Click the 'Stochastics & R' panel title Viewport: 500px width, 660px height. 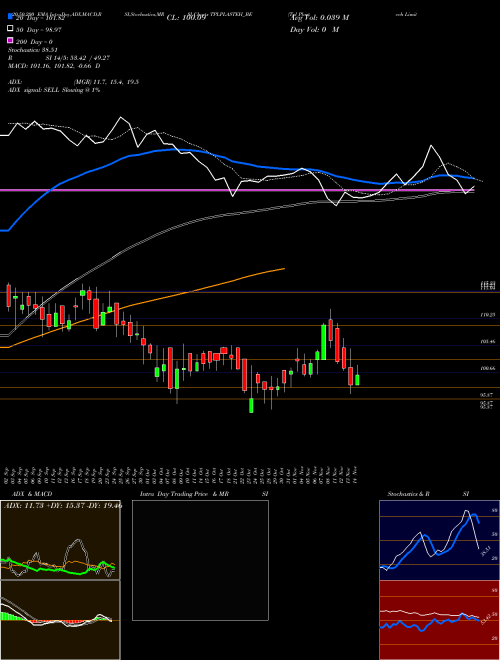(x=408, y=494)
